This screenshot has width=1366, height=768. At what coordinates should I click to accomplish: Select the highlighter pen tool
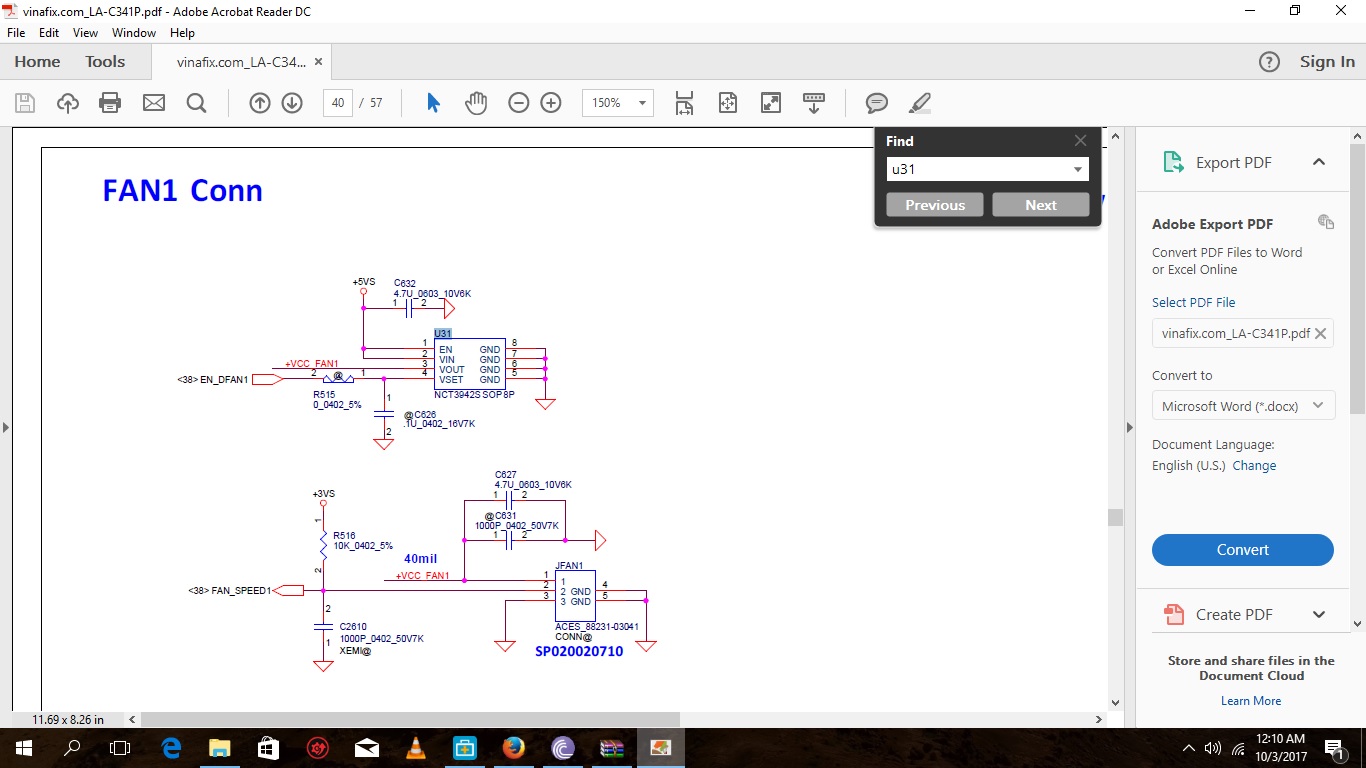click(x=920, y=103)
